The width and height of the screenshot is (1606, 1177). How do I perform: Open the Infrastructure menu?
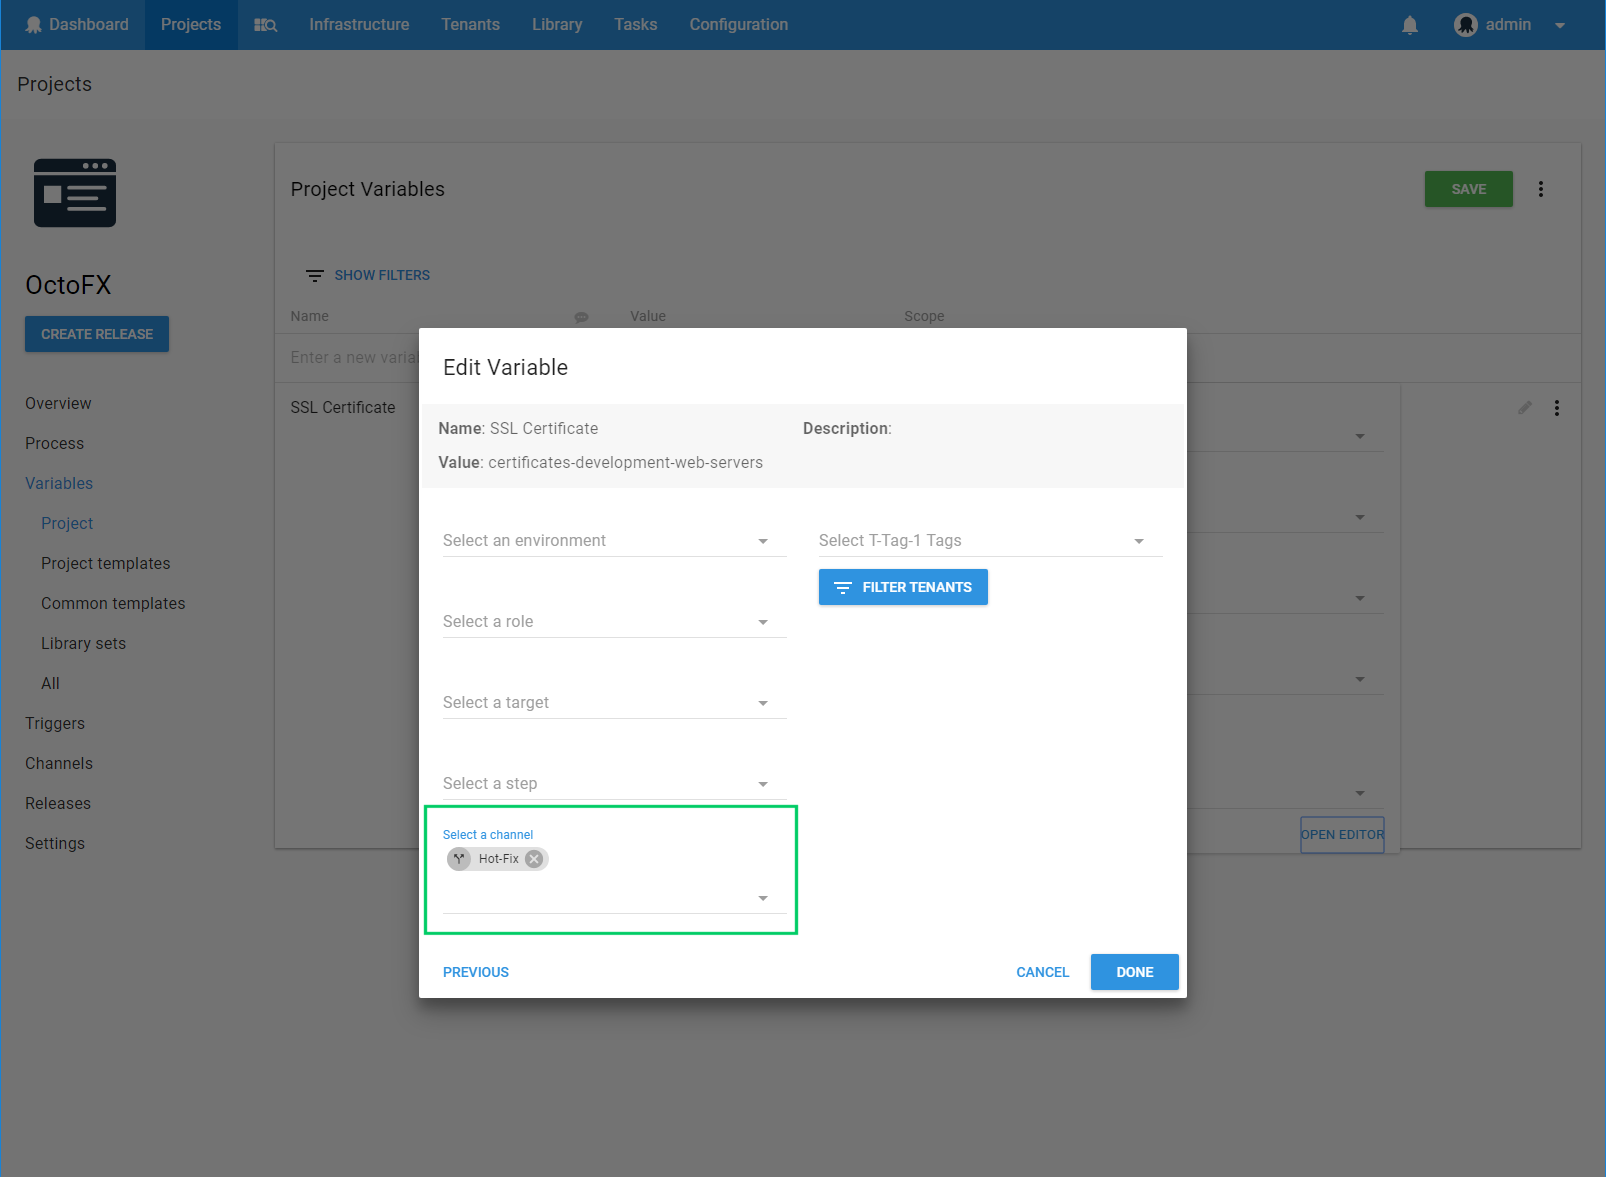pyautogui.click(x=359, y=25)
